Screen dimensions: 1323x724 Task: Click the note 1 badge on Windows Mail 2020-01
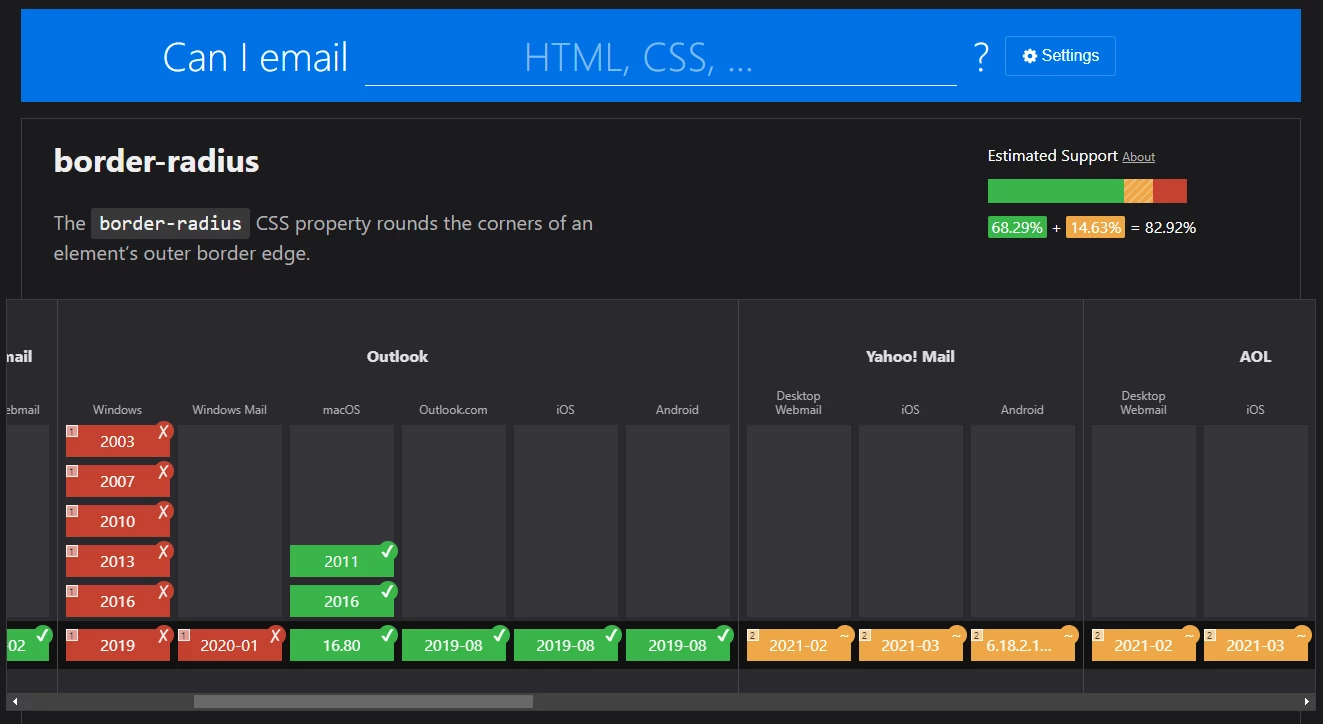pyautogui.click(x=184, y=635)
